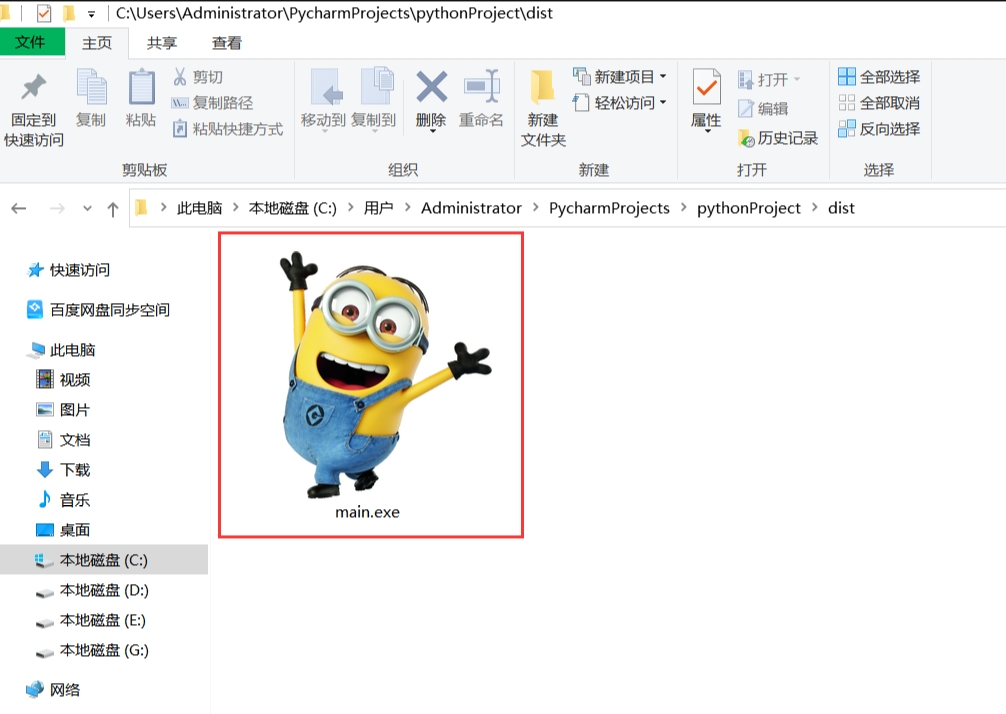
Task: Click the red Delete X icon
Action: [431, 88]
